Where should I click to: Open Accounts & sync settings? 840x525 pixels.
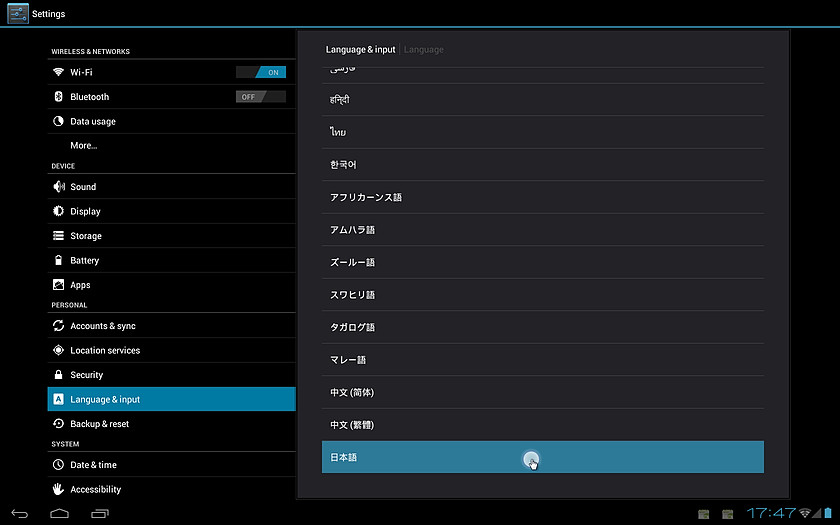click(171, 326)
